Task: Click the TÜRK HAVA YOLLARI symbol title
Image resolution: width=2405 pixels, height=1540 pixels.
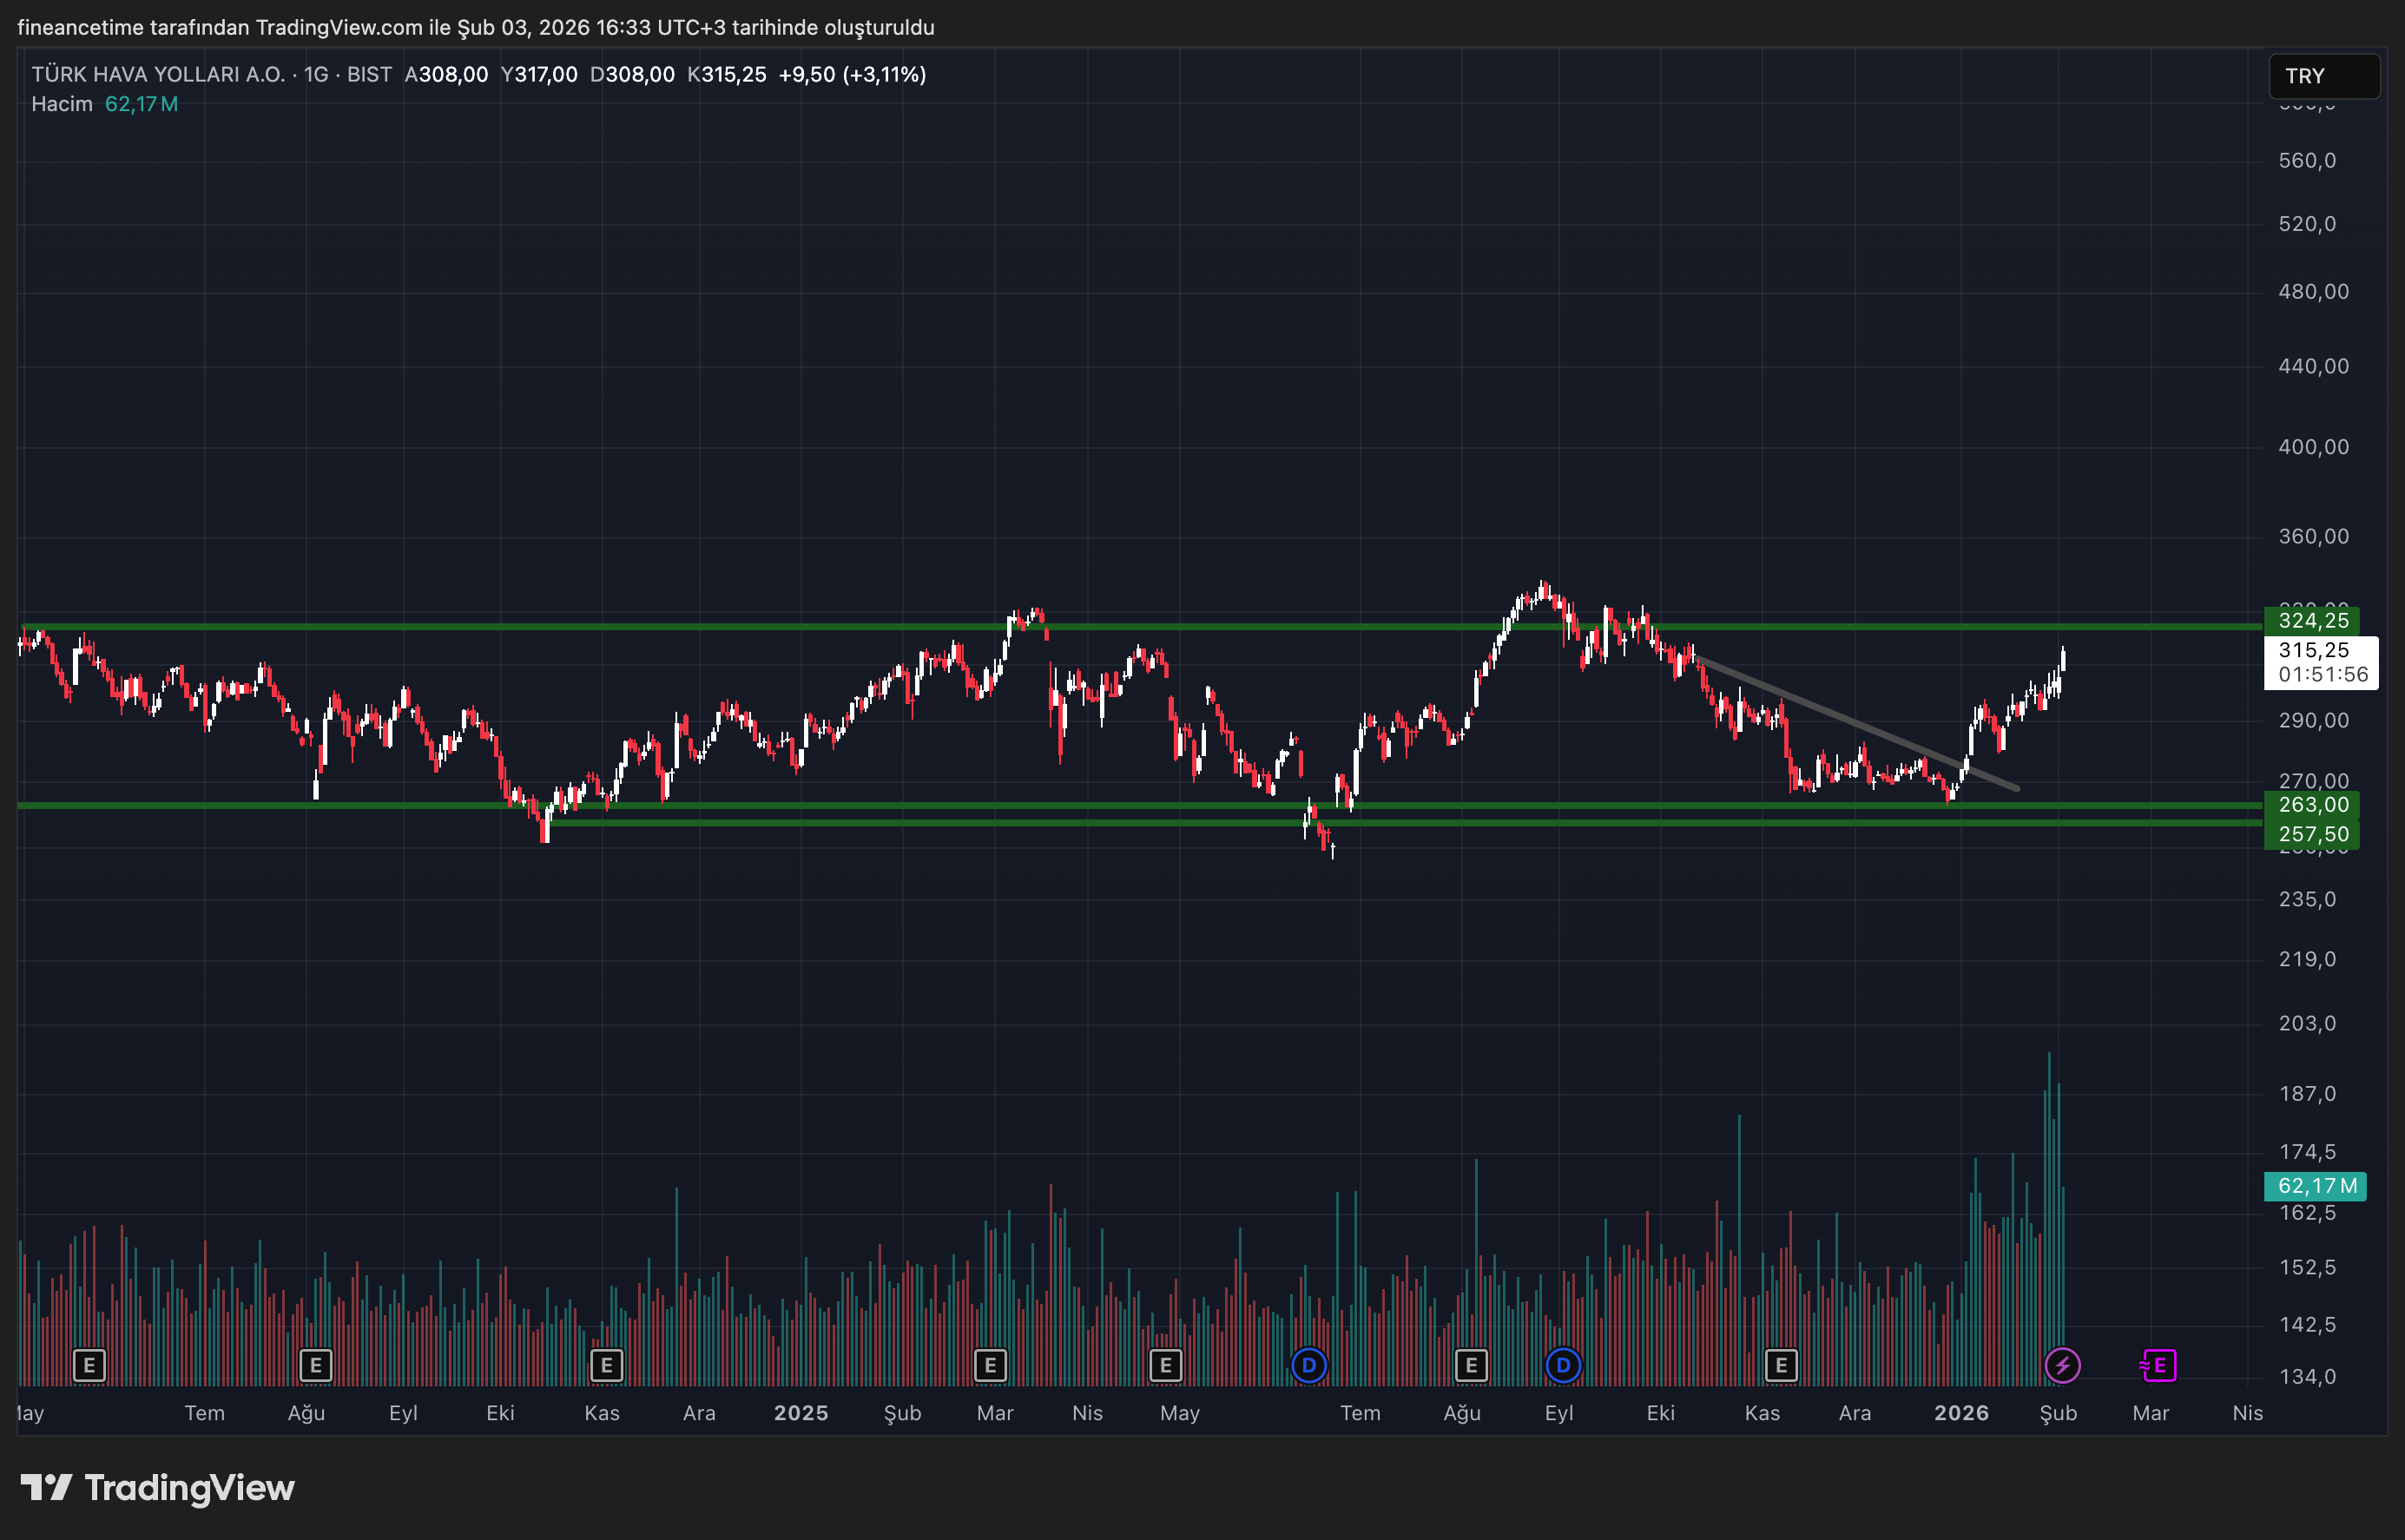Action: pos(158,75)
